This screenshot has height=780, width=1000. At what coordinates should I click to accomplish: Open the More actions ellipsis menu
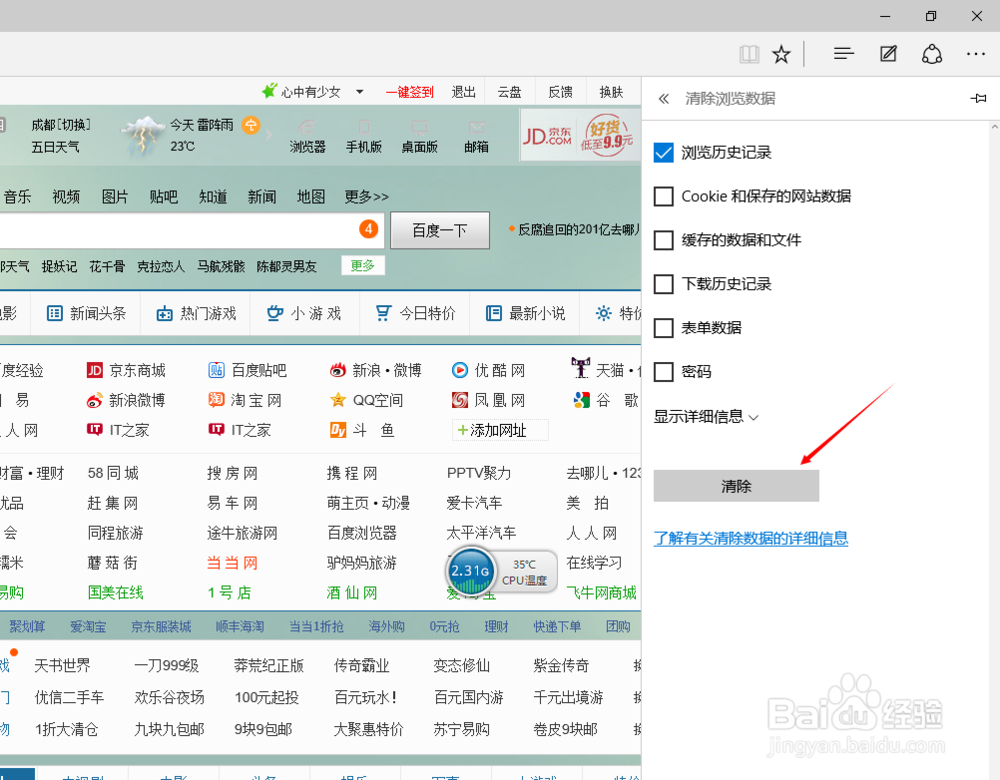click(x=976, y=54)
